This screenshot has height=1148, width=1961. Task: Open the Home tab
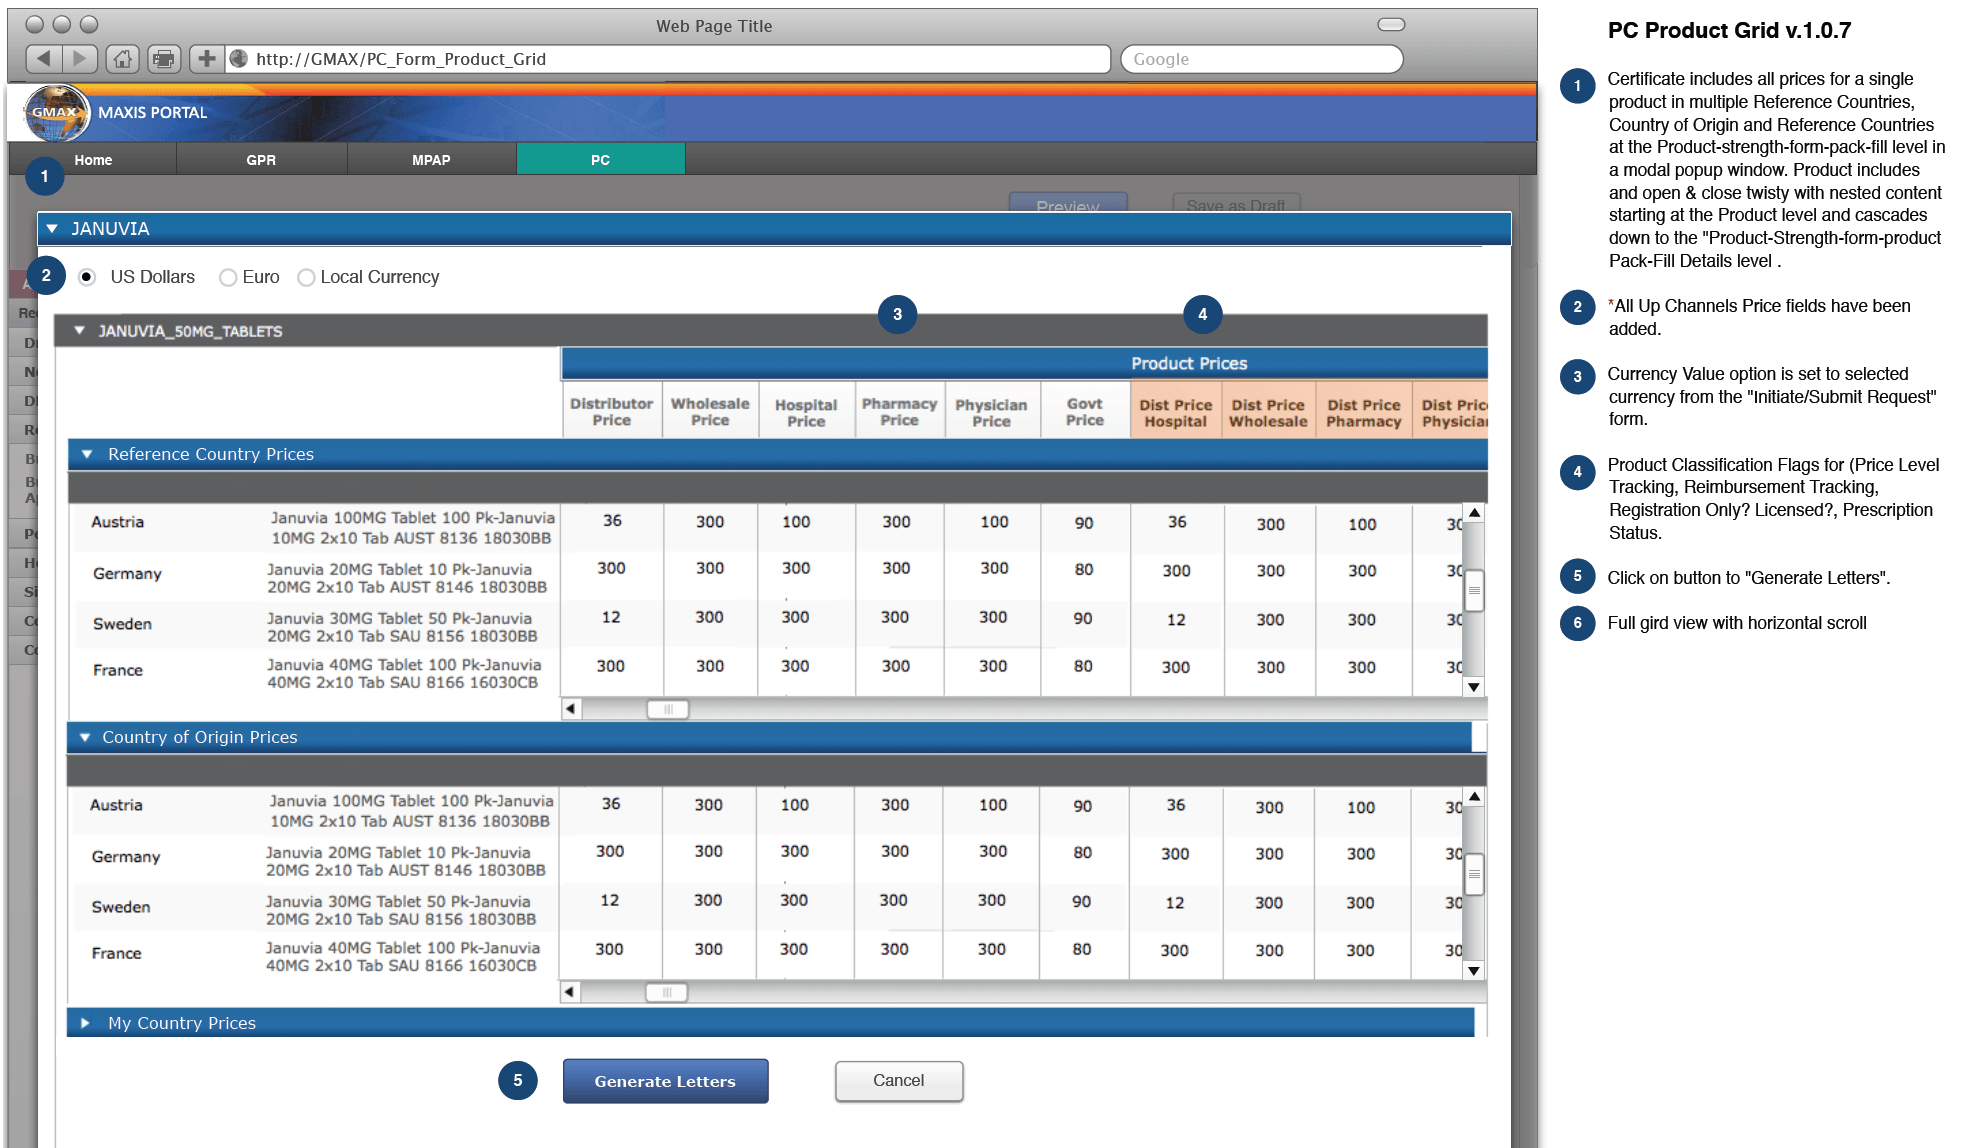pyautogui.click(x=93, y=160)
